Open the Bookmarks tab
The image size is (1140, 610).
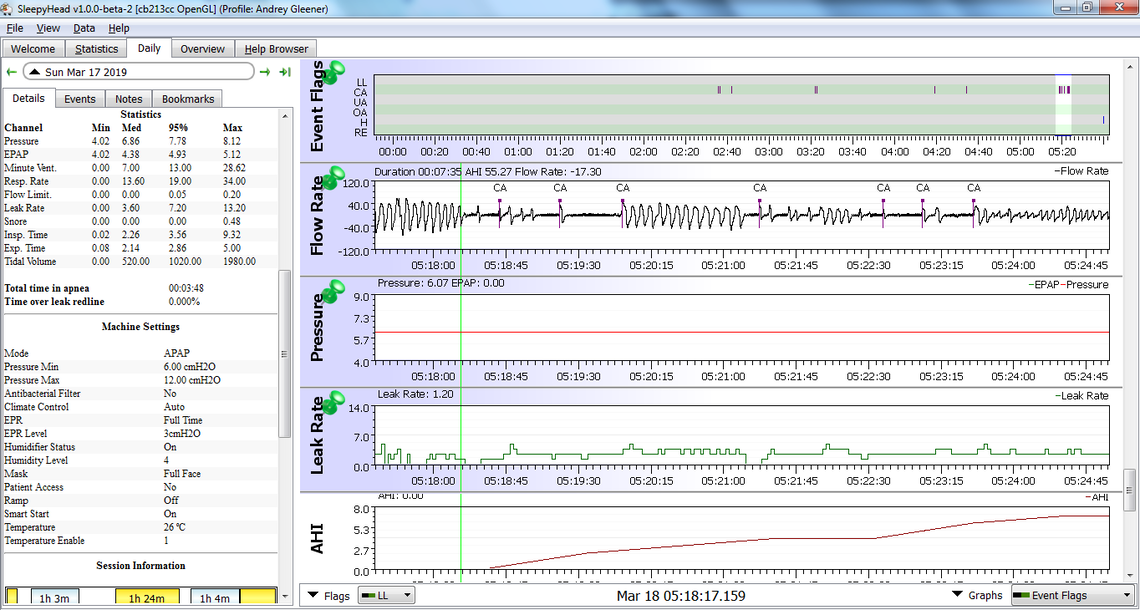(x=188, y=99)
